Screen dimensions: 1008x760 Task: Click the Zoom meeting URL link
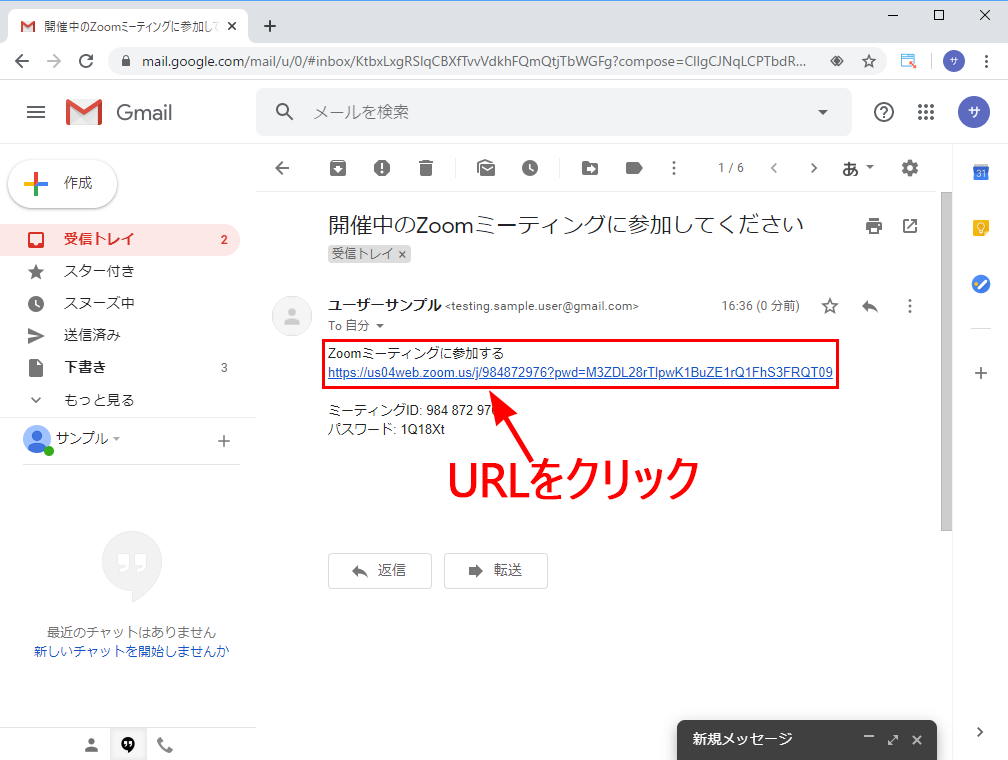point(580,373)
